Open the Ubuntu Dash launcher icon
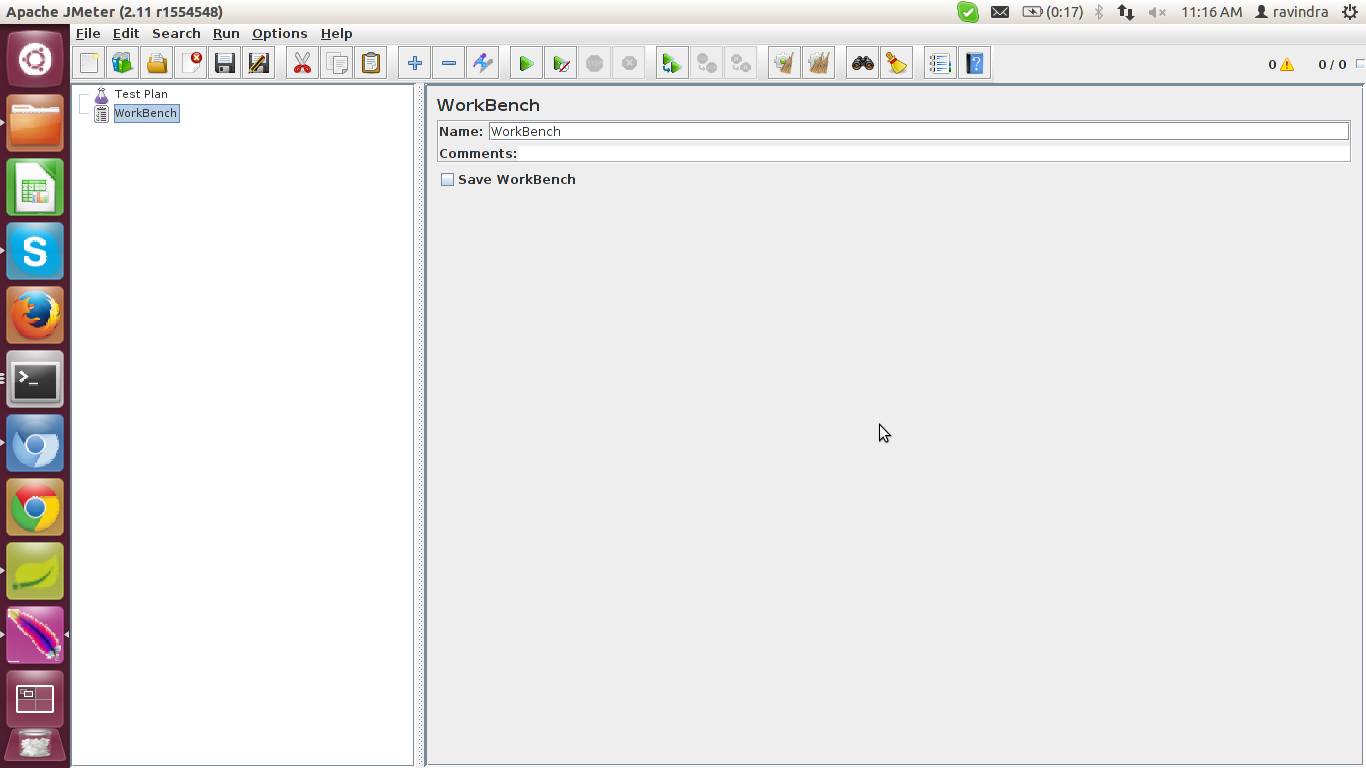The image size is (1366, 768). tap(35, 59)
